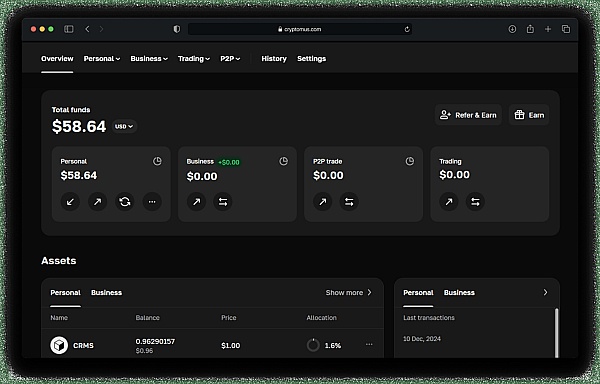Click the CRMS coin icon
Screen dimensions: 600x384
coord(59,345)
